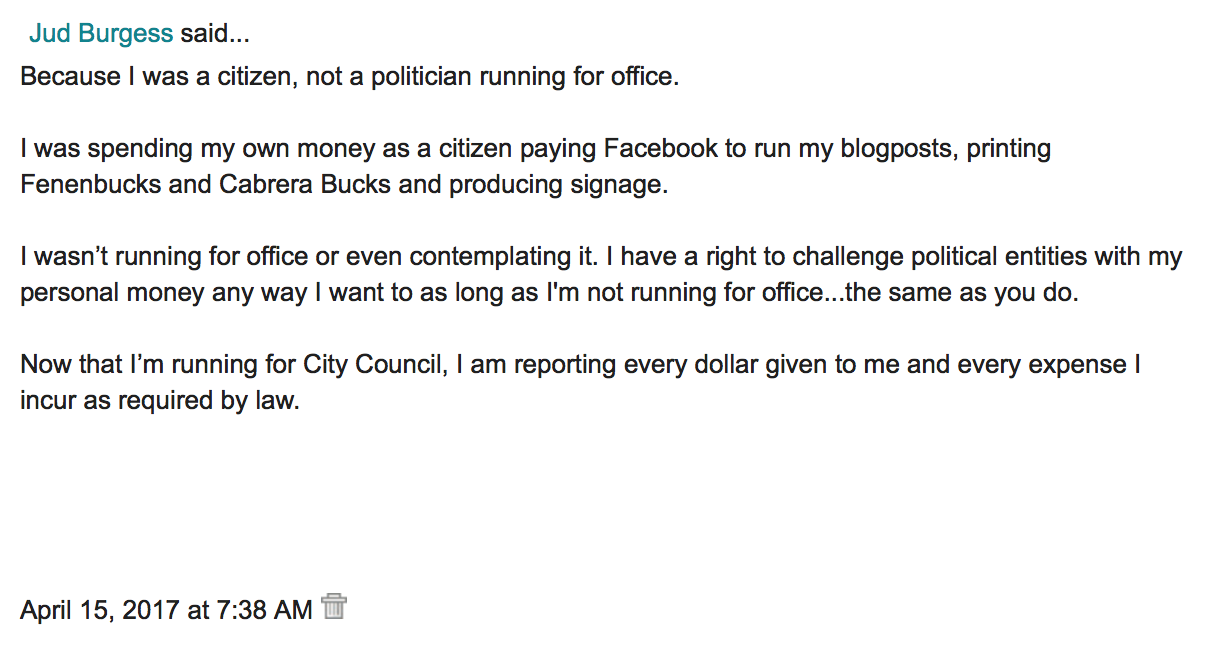Click the word "Fenenbucks" in the comment
The height and width of the screenshot is (648, 1218).
85,185
